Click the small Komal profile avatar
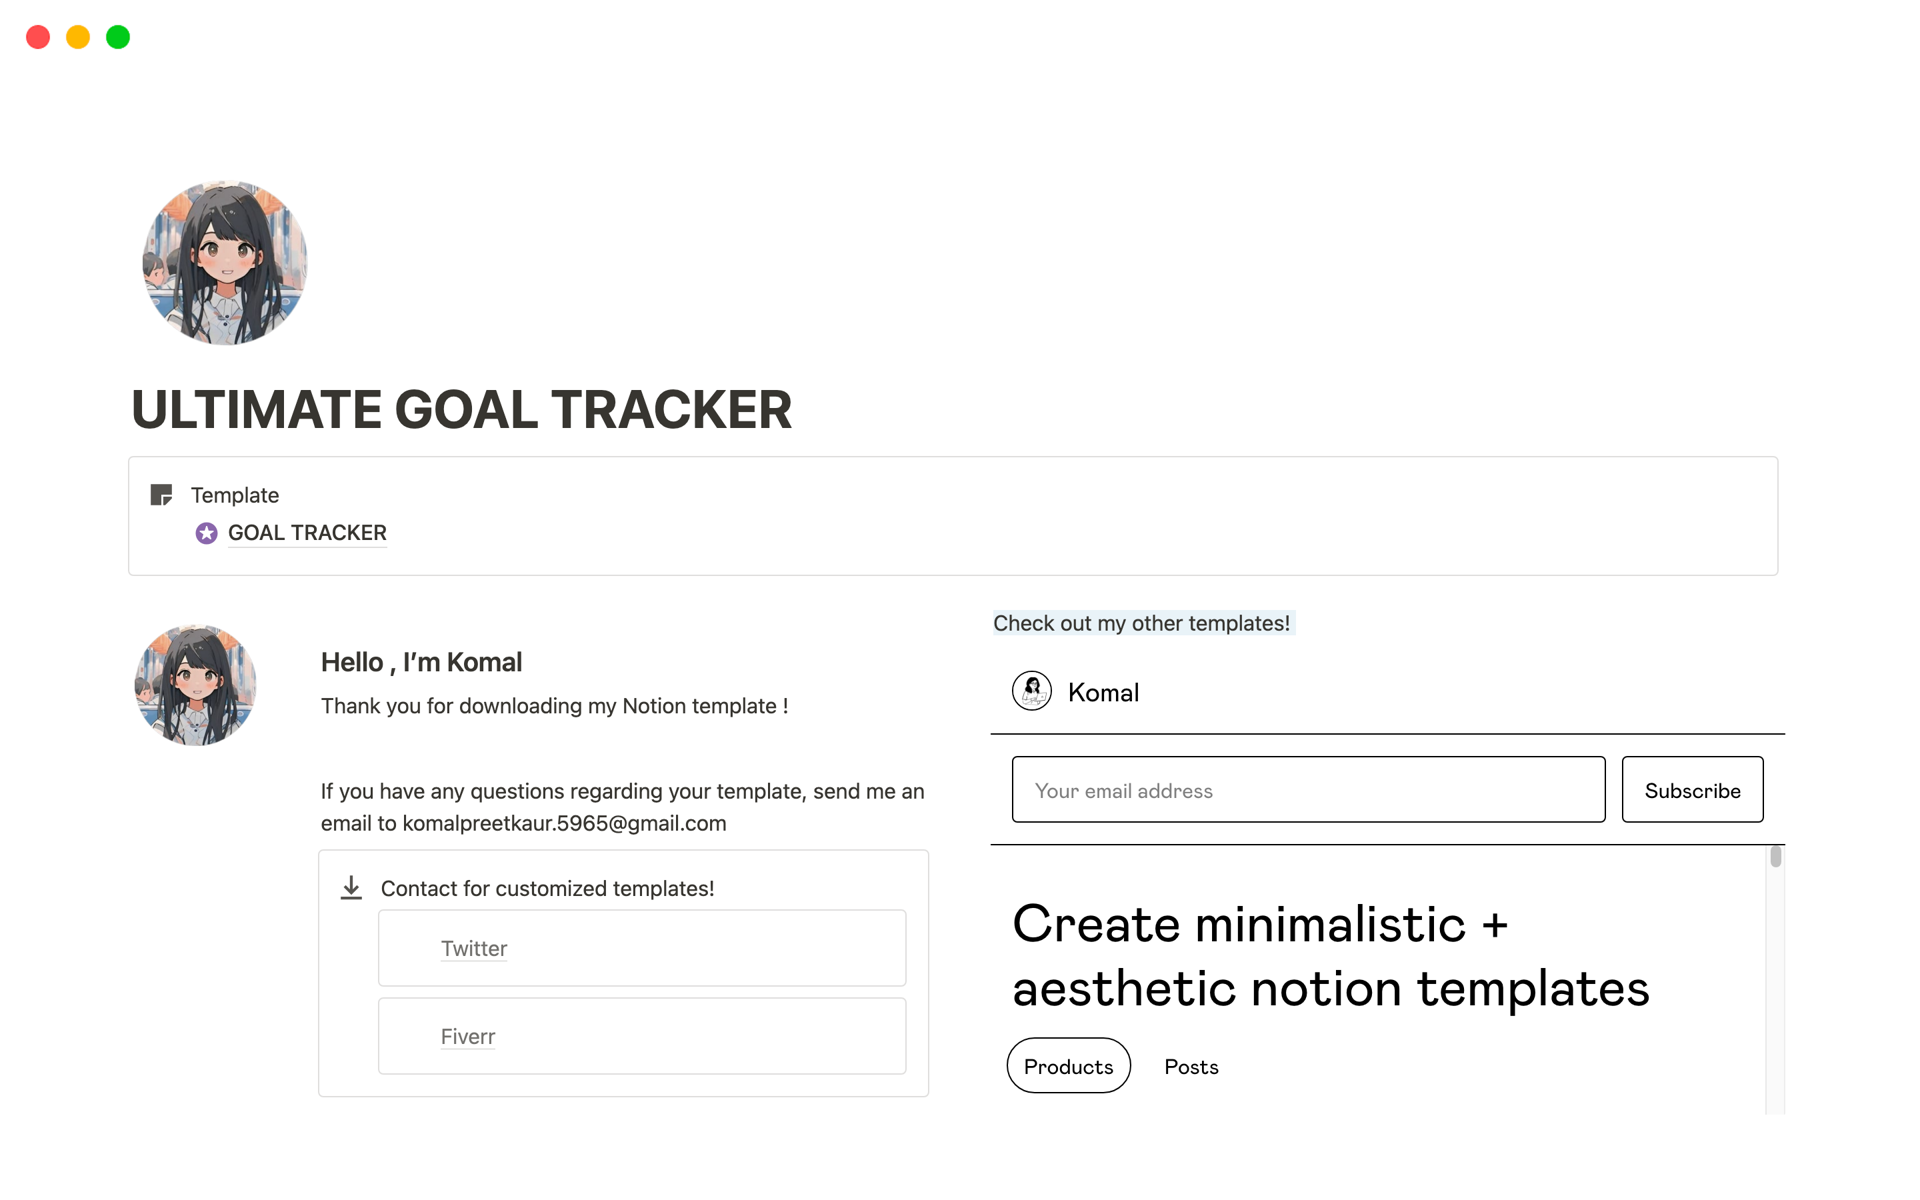This screenshot has width=1920, height=1200. point(196,686)
